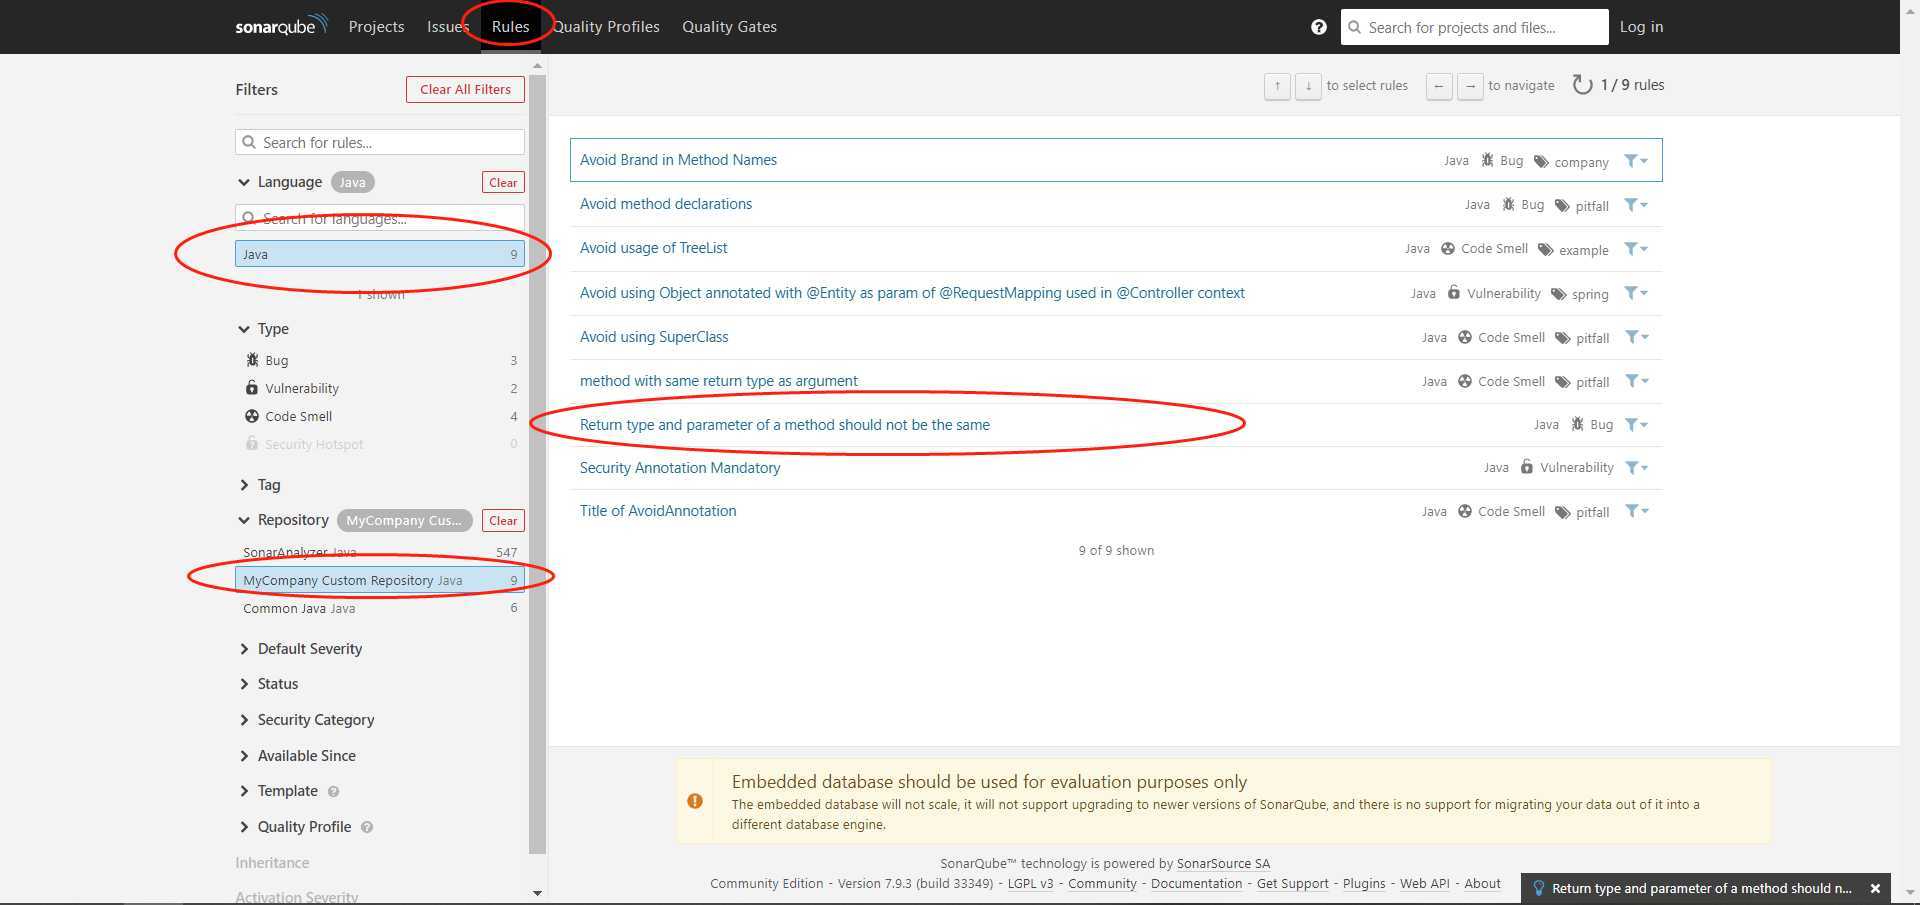Open the help question mark icon
The image size is (1920, 905).
(x=1318, y=27)
